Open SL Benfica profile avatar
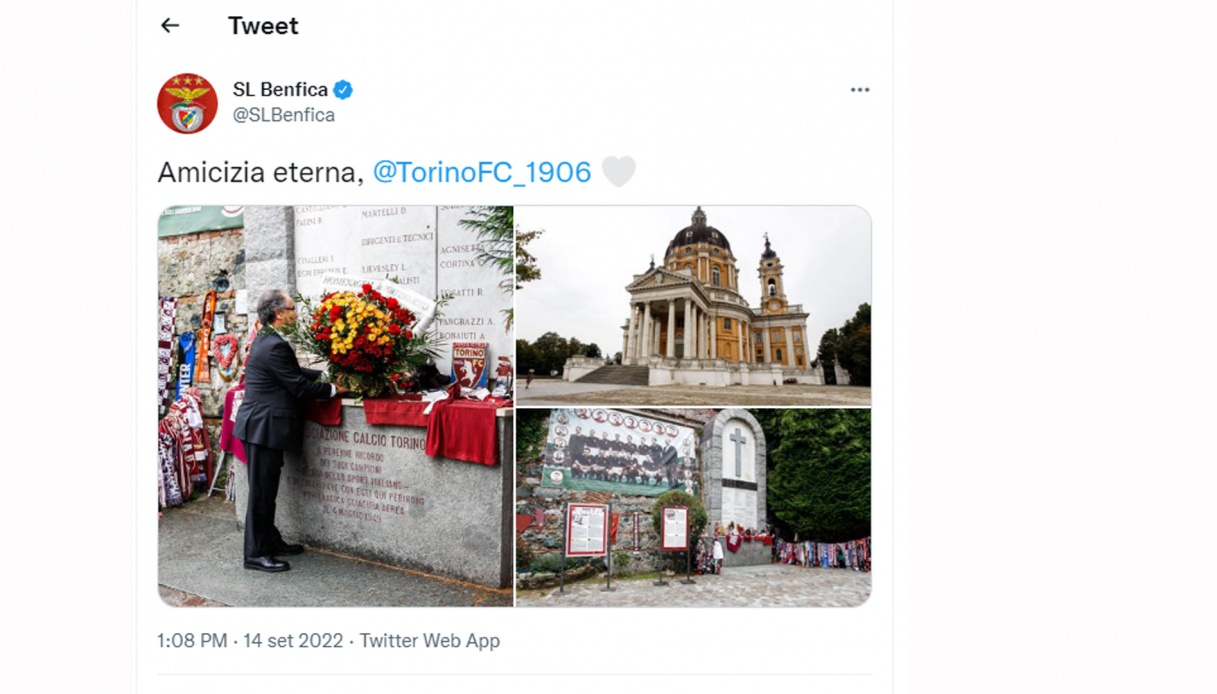 pyautogui.click(x=187, y=103)
